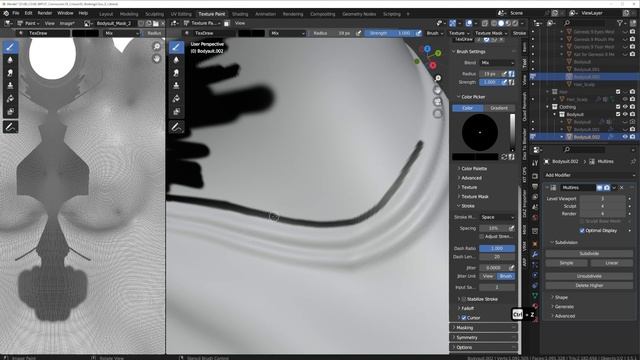
Task: Click red X axis on navigation gizmo
Action: (x=433, y=65)
